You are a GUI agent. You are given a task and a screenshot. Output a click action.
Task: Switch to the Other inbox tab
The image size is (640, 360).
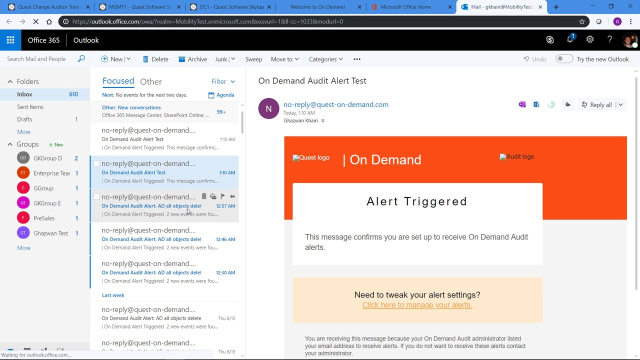coord(151,82)
